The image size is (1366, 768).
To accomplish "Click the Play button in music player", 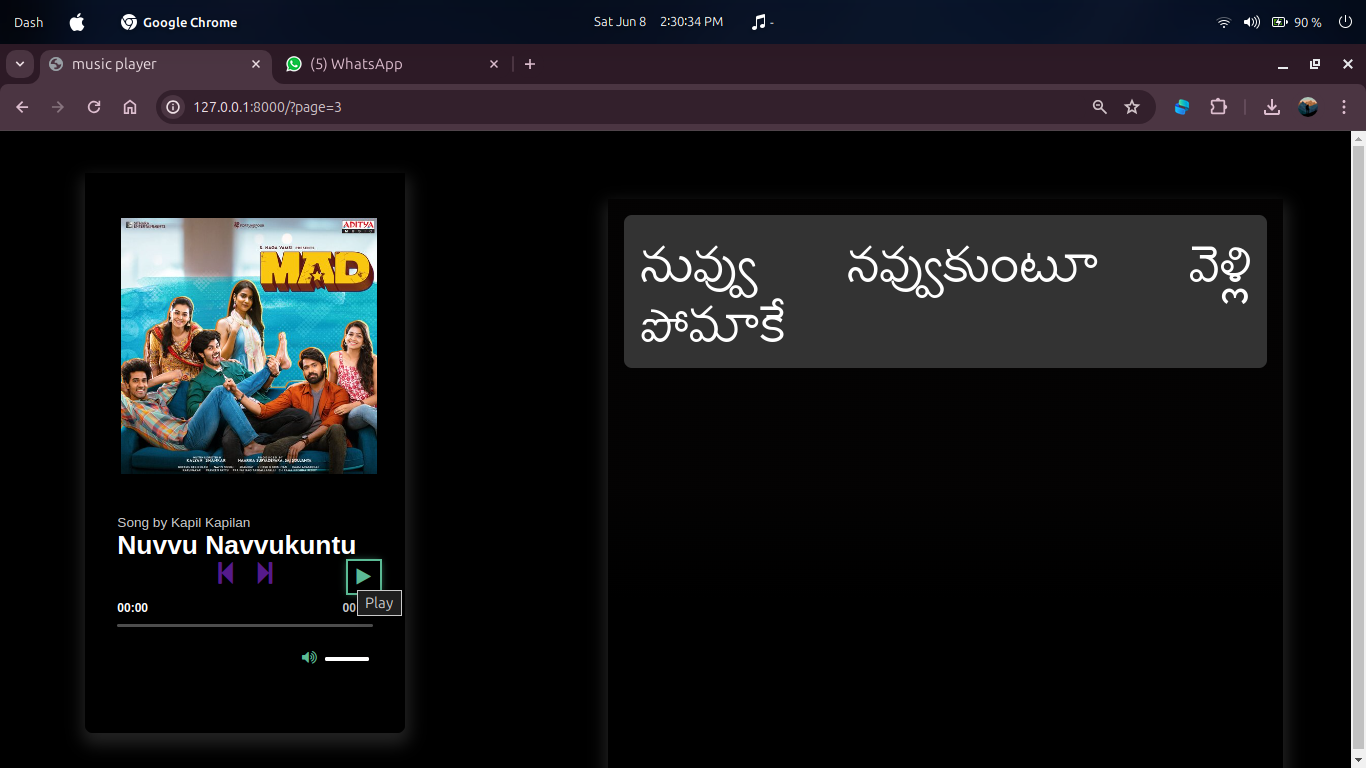I will click(363, 576).
